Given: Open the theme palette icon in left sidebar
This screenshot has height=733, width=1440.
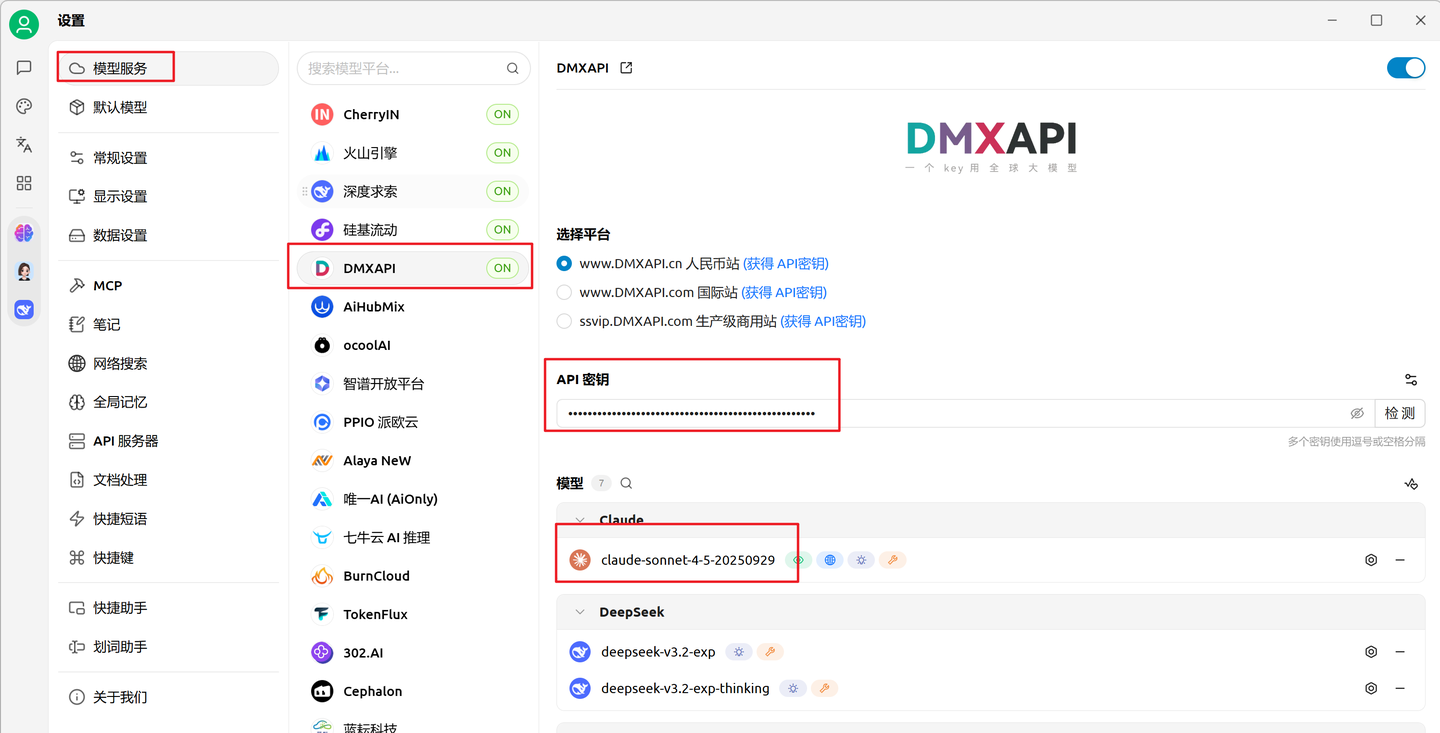Looking at the screenshot, I should coord(23,106).
